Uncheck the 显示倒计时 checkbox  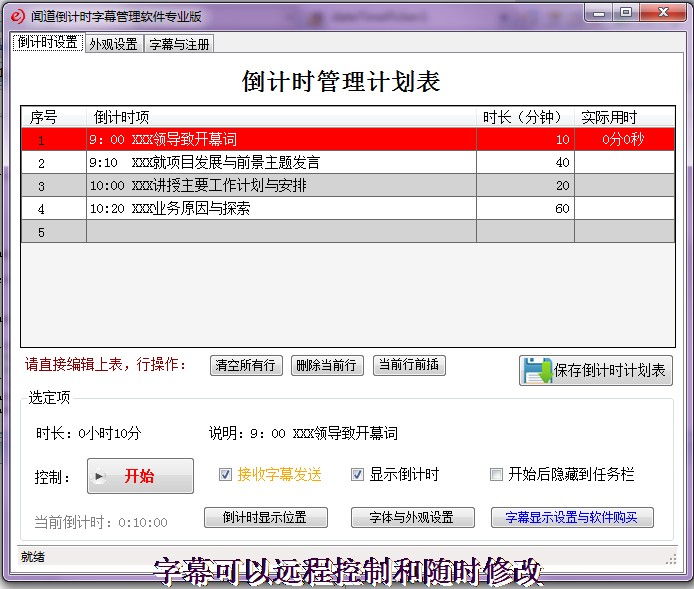pos(357,475)
